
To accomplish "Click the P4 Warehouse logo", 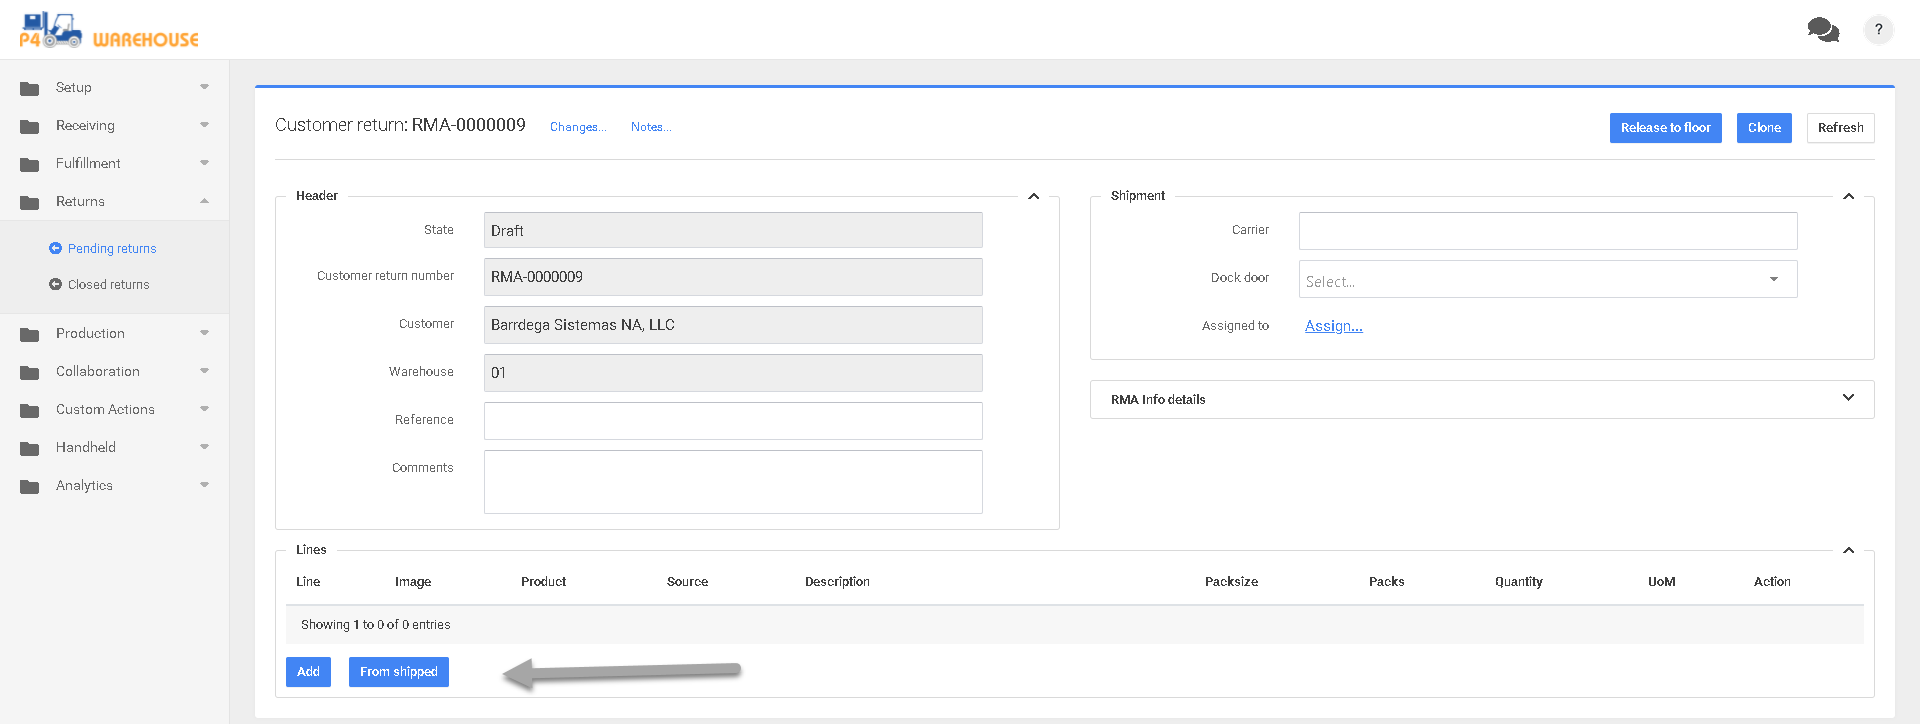I will [108, 31].
